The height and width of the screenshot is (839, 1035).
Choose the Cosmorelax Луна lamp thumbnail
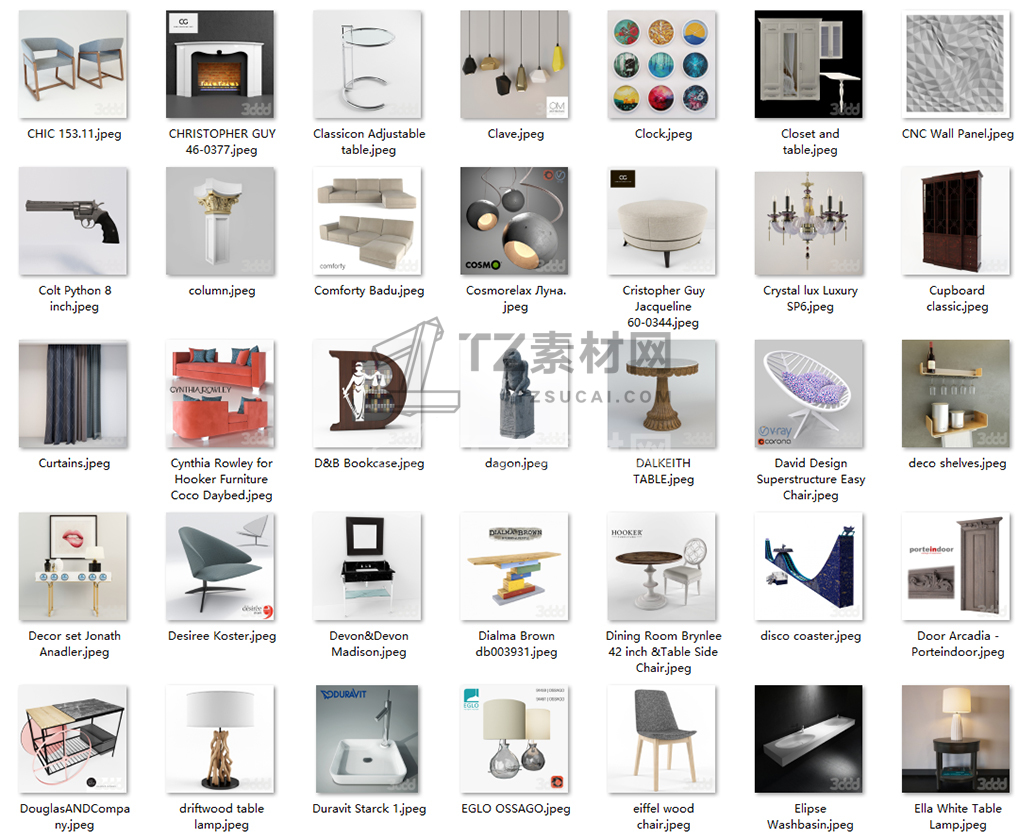[515, 221]
